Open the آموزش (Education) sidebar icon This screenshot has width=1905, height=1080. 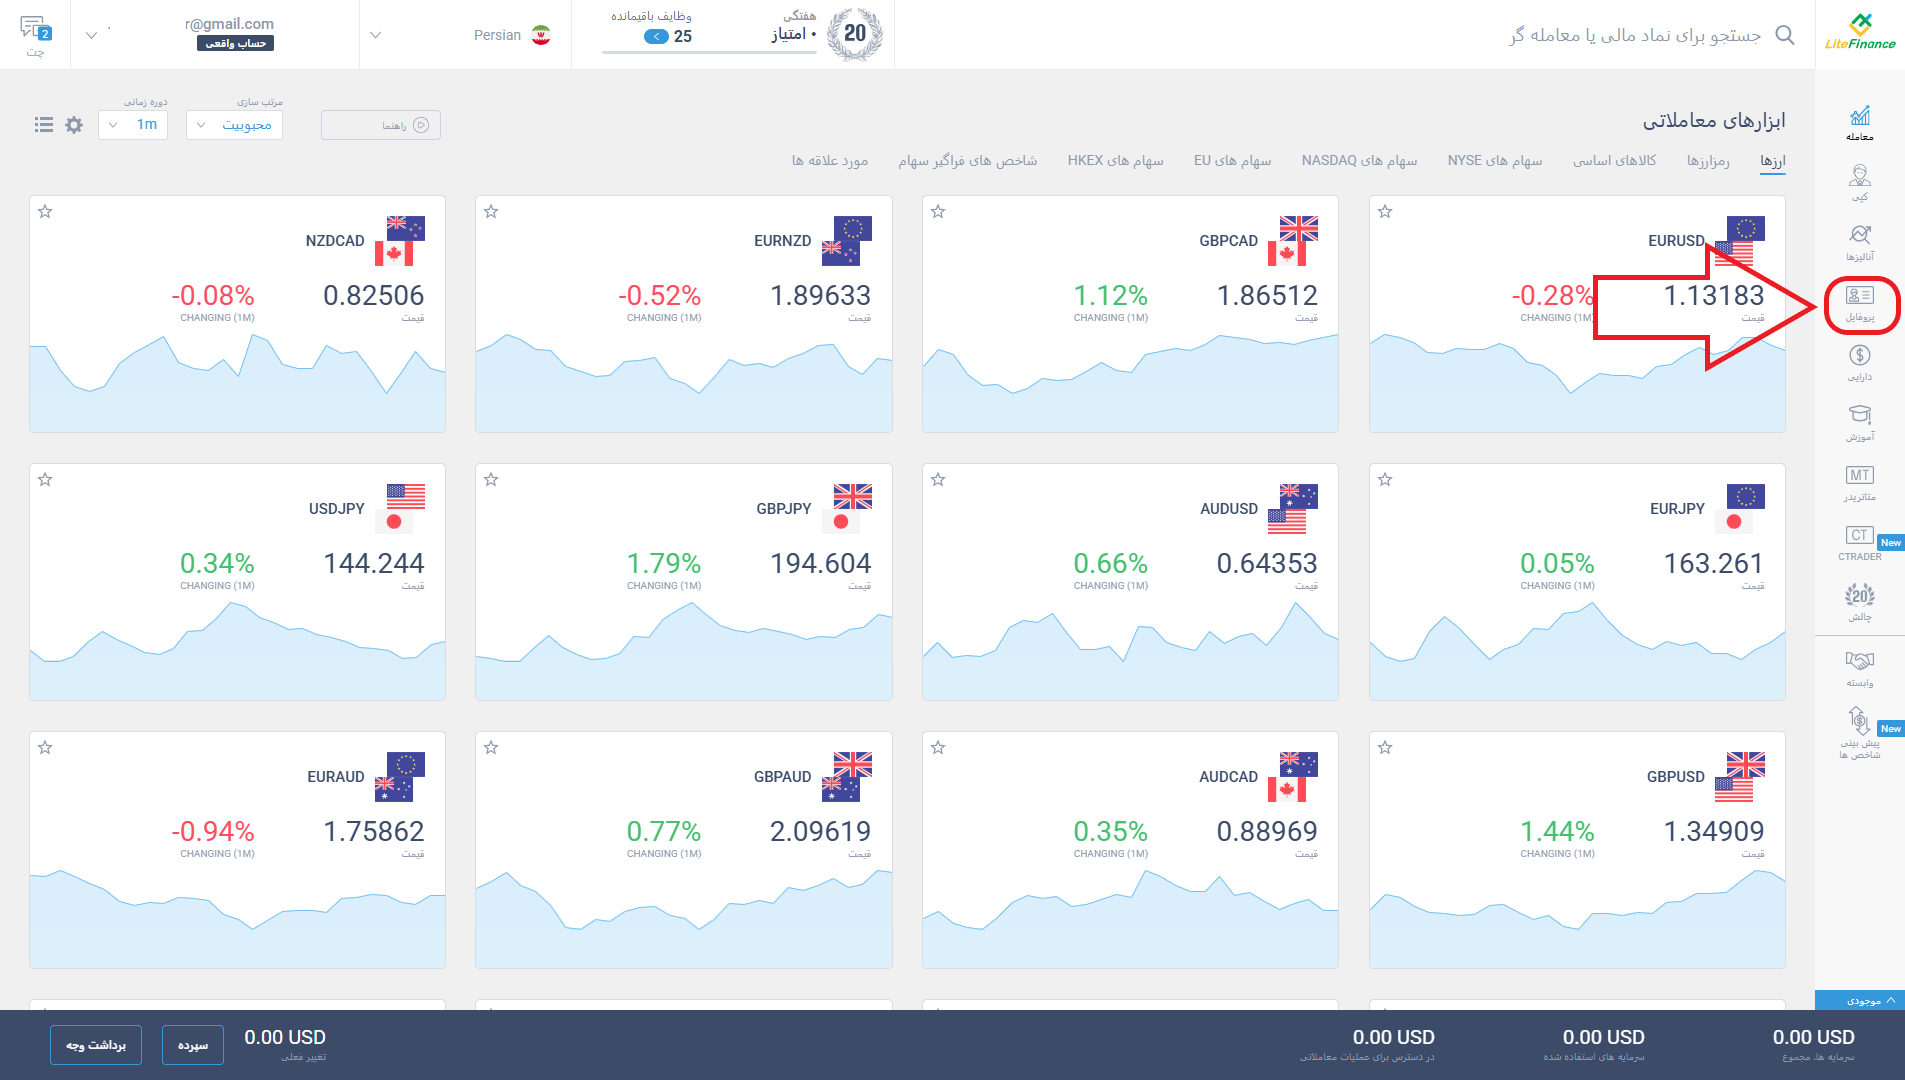(x=1860, y=423)
